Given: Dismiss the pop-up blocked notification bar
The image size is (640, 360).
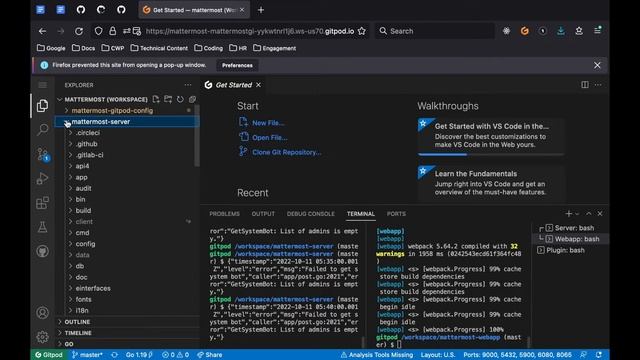Looking at the screenshot, I should point(597,65).
